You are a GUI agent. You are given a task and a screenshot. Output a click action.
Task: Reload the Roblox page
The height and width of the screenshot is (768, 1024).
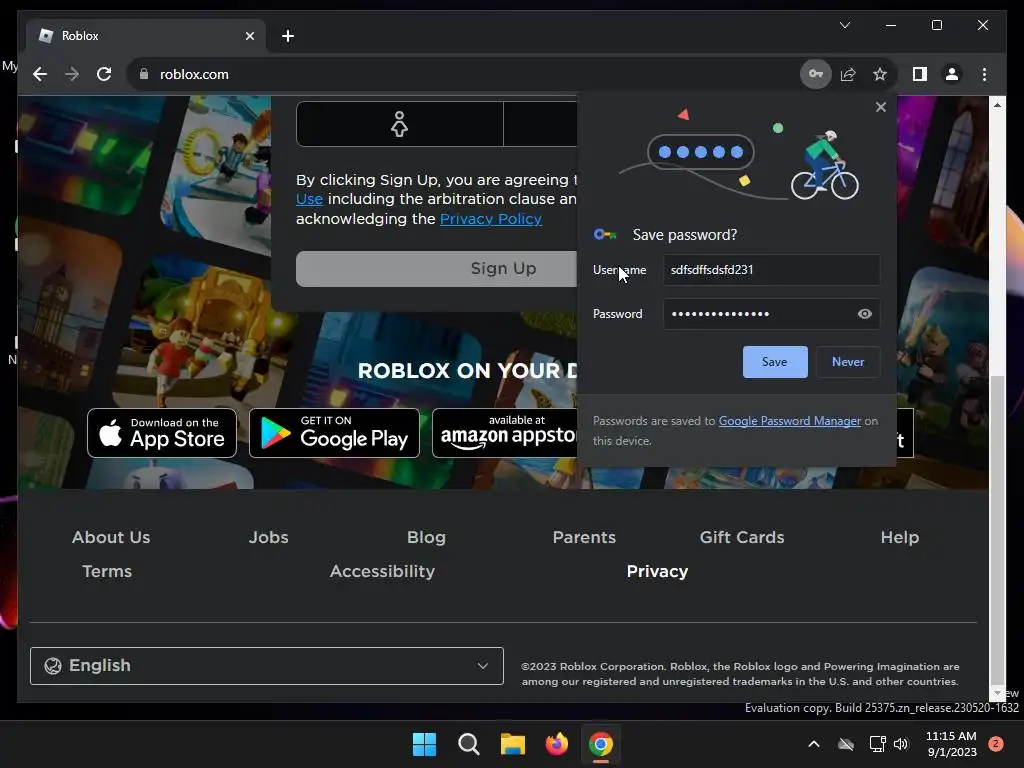click(104, 74)
